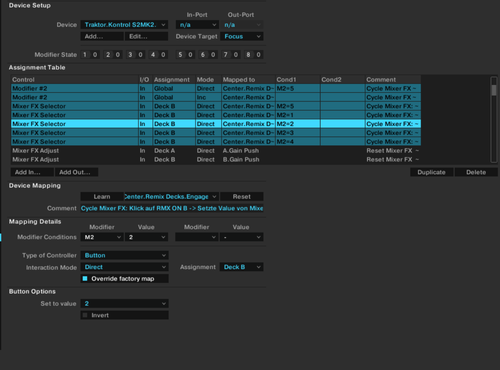Open the In-Port dropdown
This screenshot has width=500, height=370.
click(x=197, y=25)
